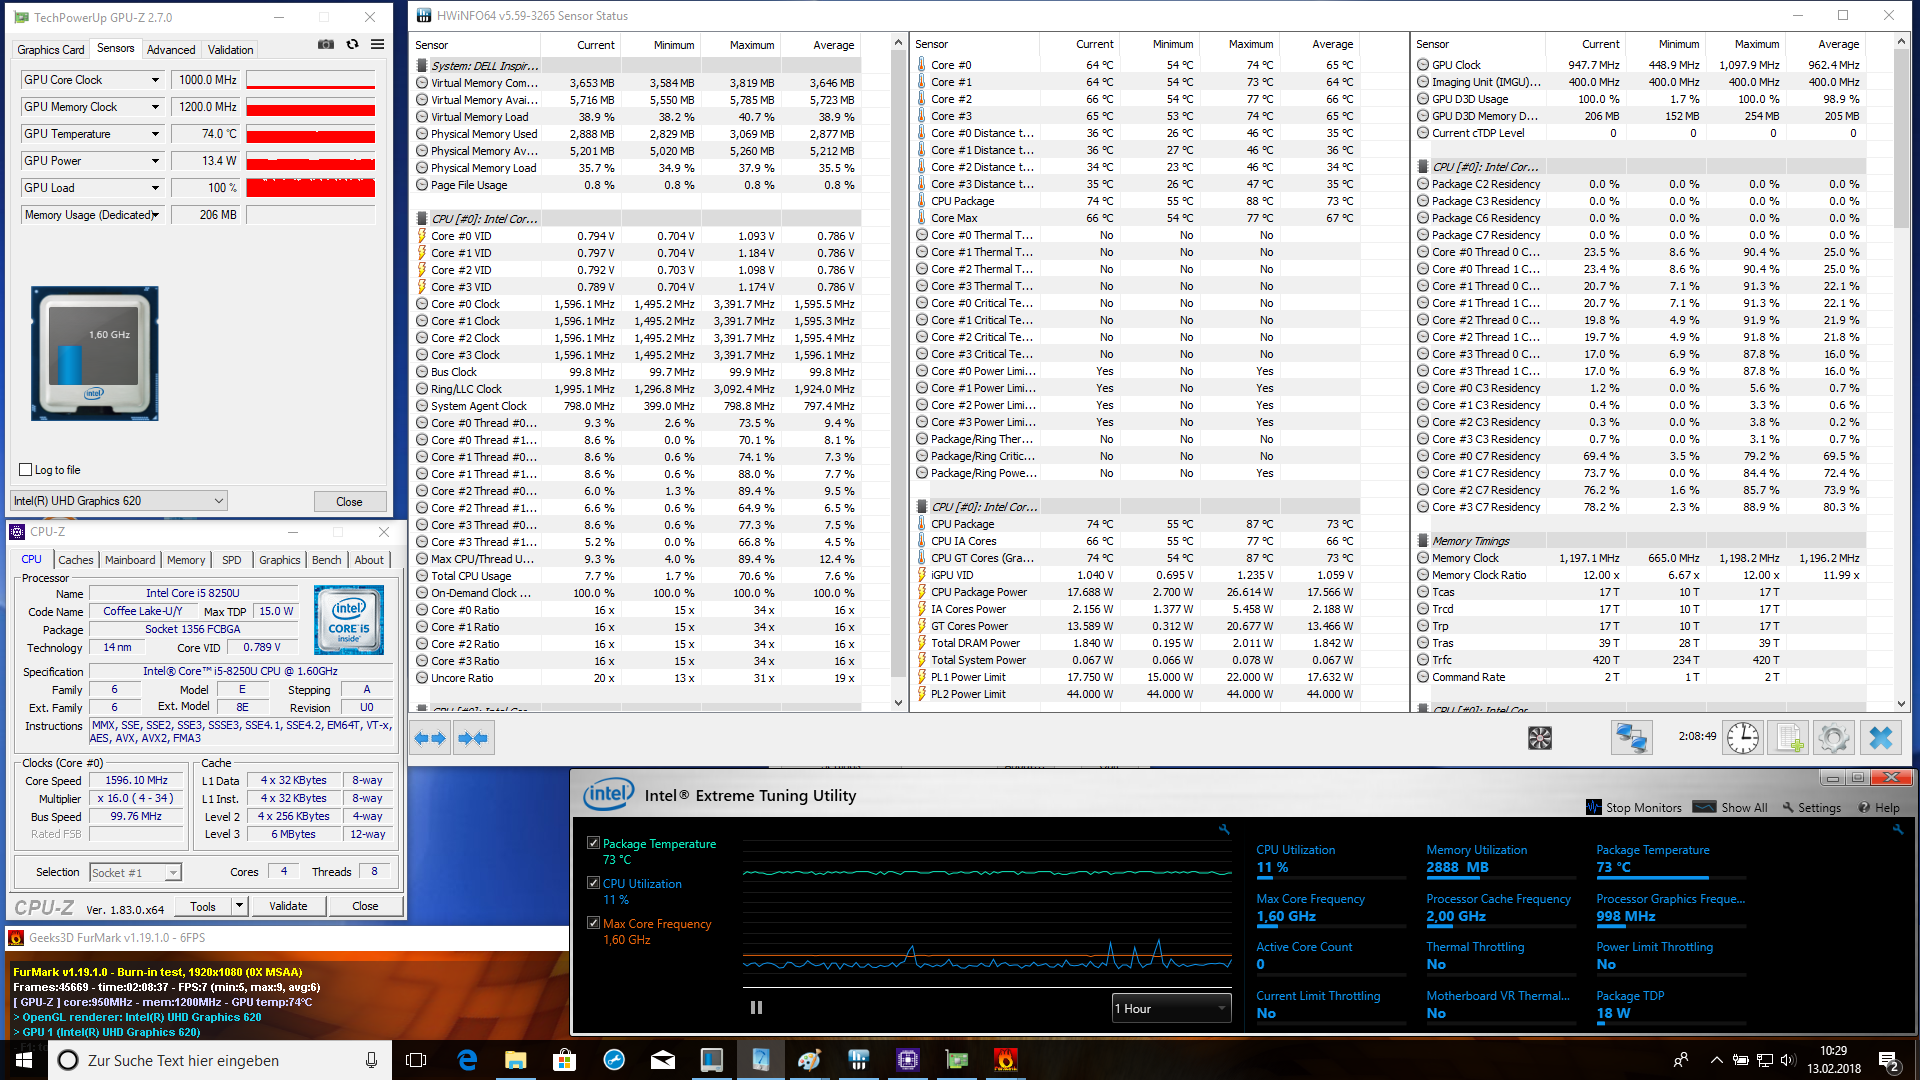Image resolution: width=1920 pixels, height=1080 pixels.
Task: Pause XTU monitoring graph
Action: [x=756, y=1008]
